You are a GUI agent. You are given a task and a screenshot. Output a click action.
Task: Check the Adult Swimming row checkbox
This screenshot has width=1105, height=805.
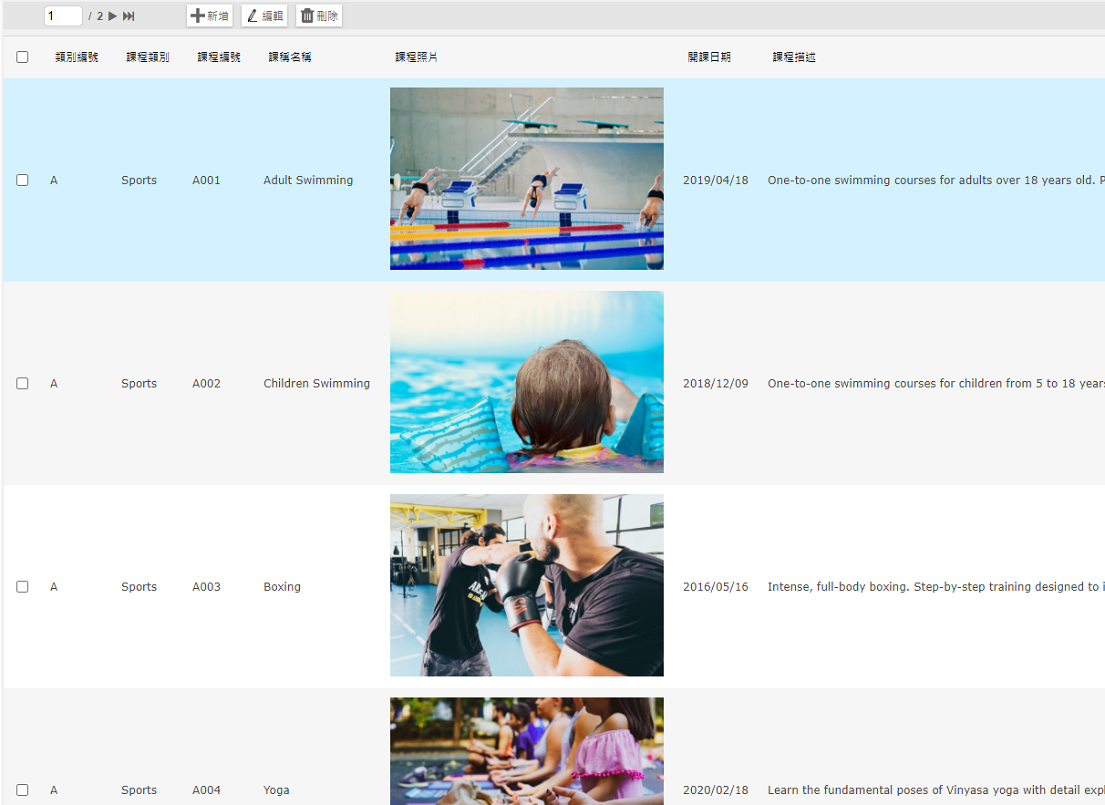(23, 180)
